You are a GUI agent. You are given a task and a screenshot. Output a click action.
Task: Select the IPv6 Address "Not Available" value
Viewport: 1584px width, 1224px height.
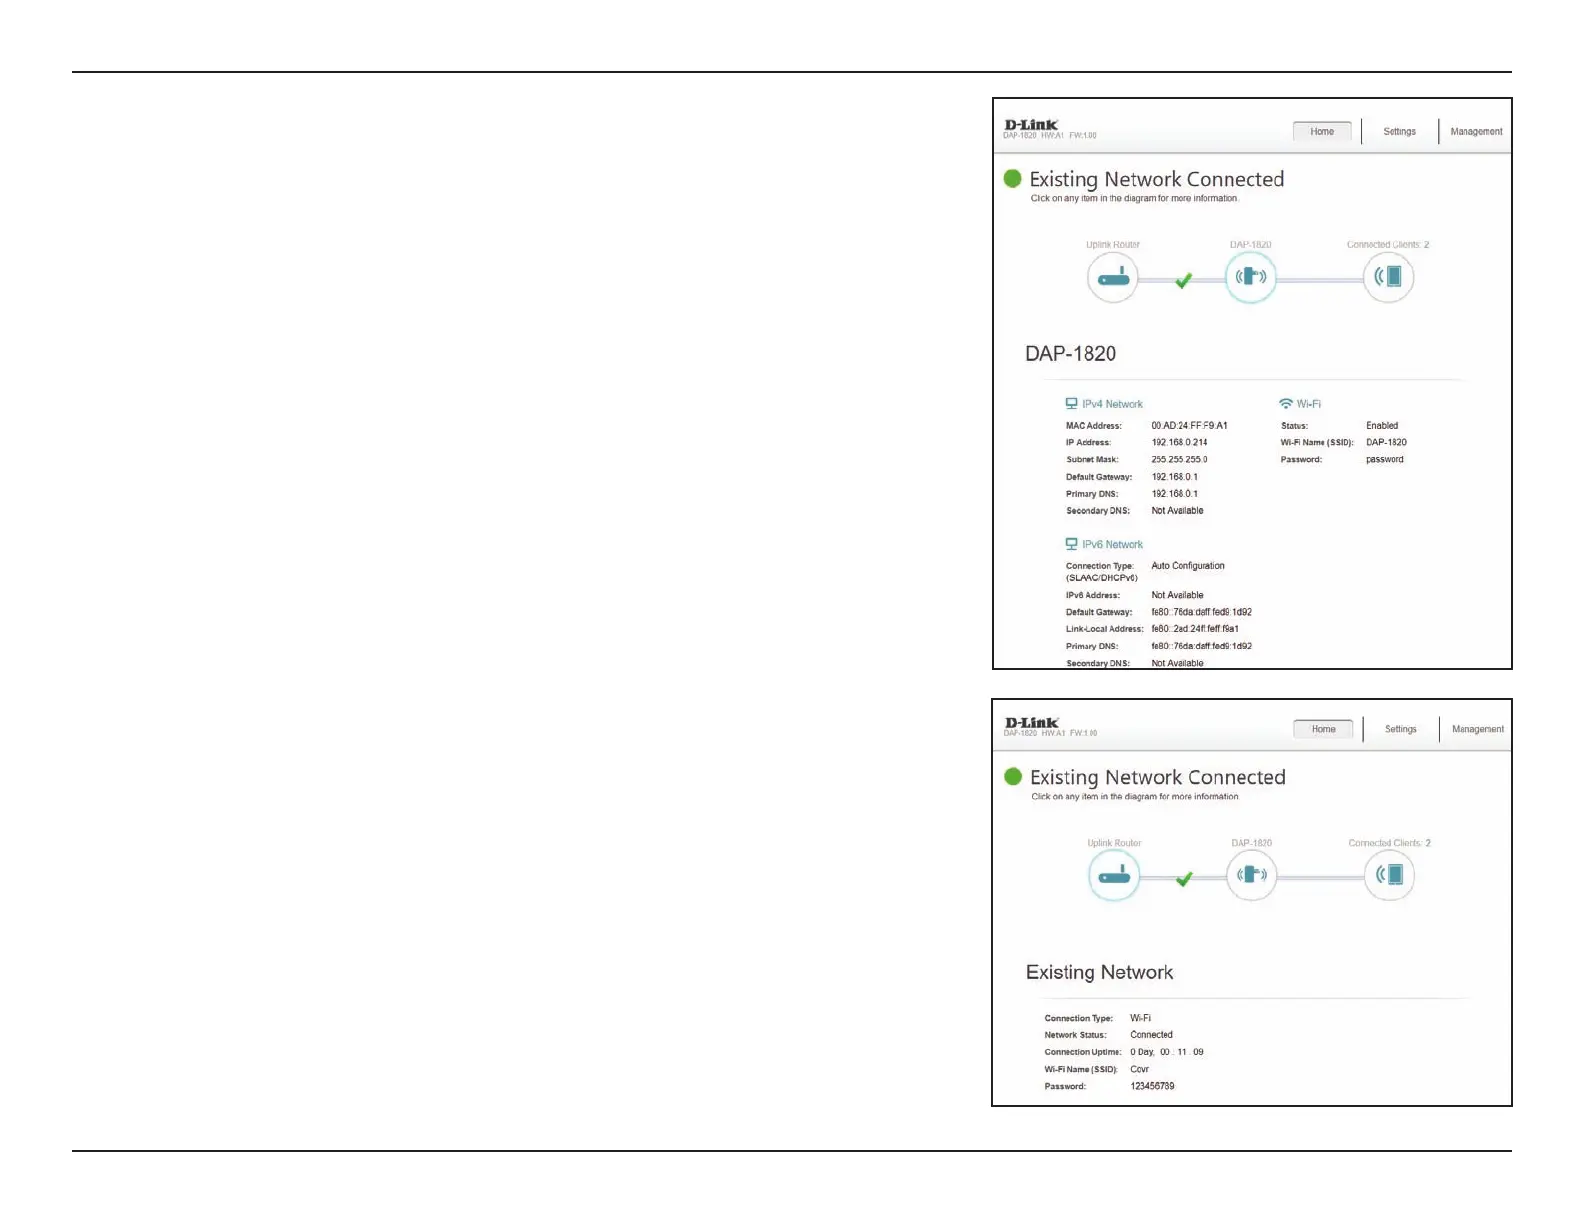pyautogui.click(x=1177, y=595)
